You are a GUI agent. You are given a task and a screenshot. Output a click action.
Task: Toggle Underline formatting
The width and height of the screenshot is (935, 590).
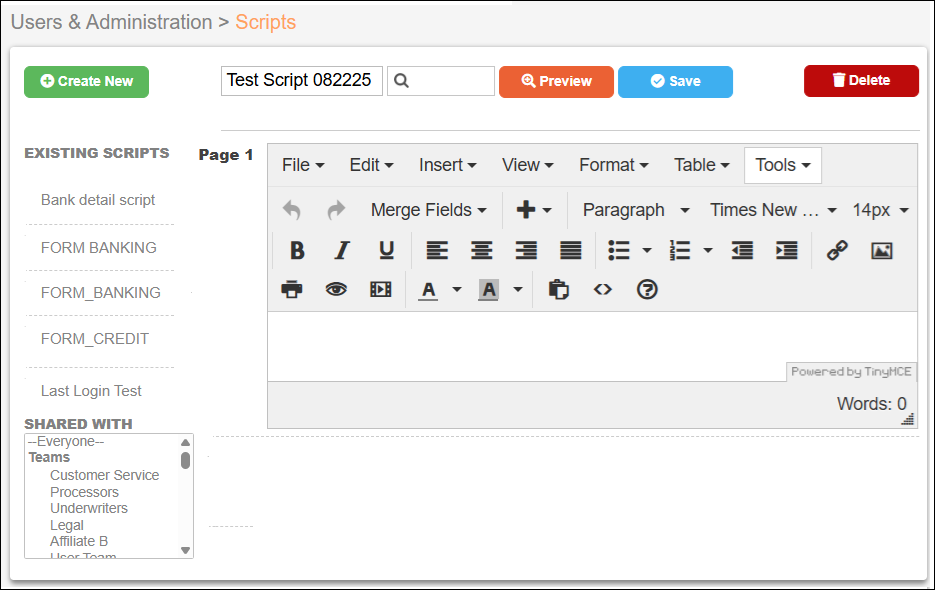click(386, 251)
